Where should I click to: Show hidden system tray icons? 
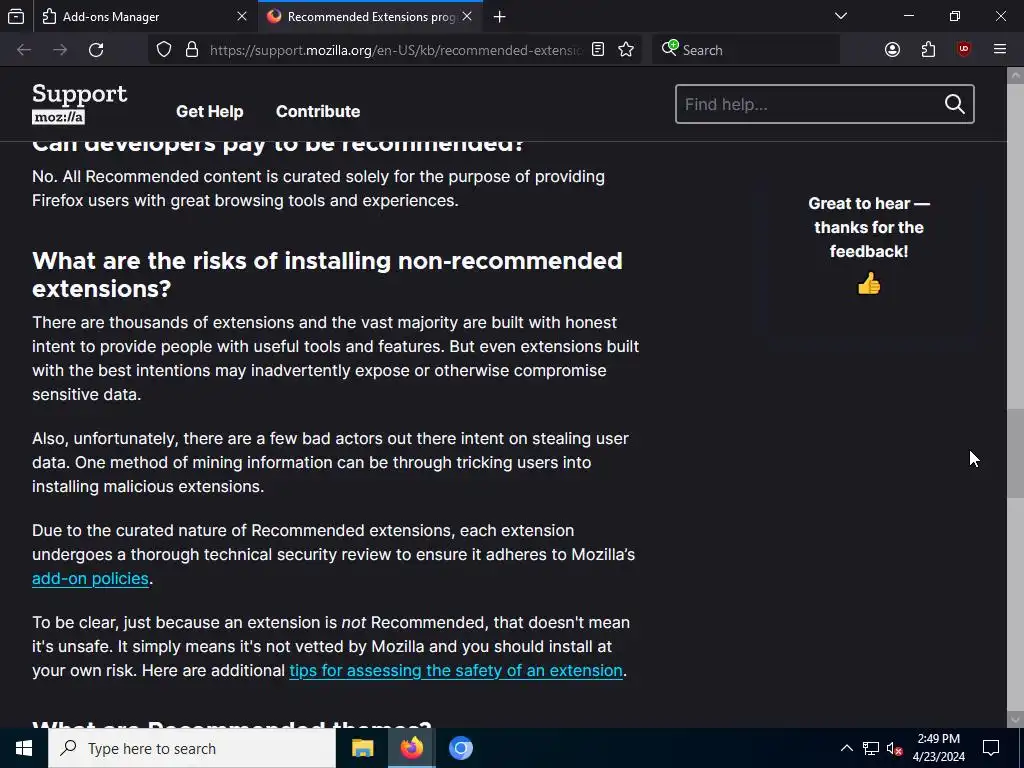coord(846,748)
